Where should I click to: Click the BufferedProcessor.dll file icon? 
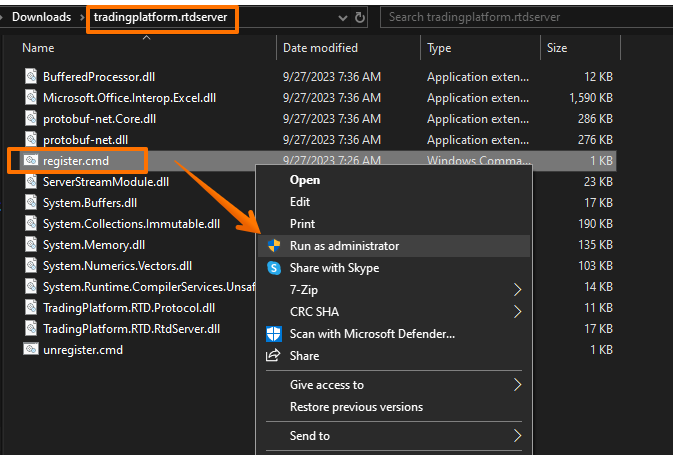point(31,76)
